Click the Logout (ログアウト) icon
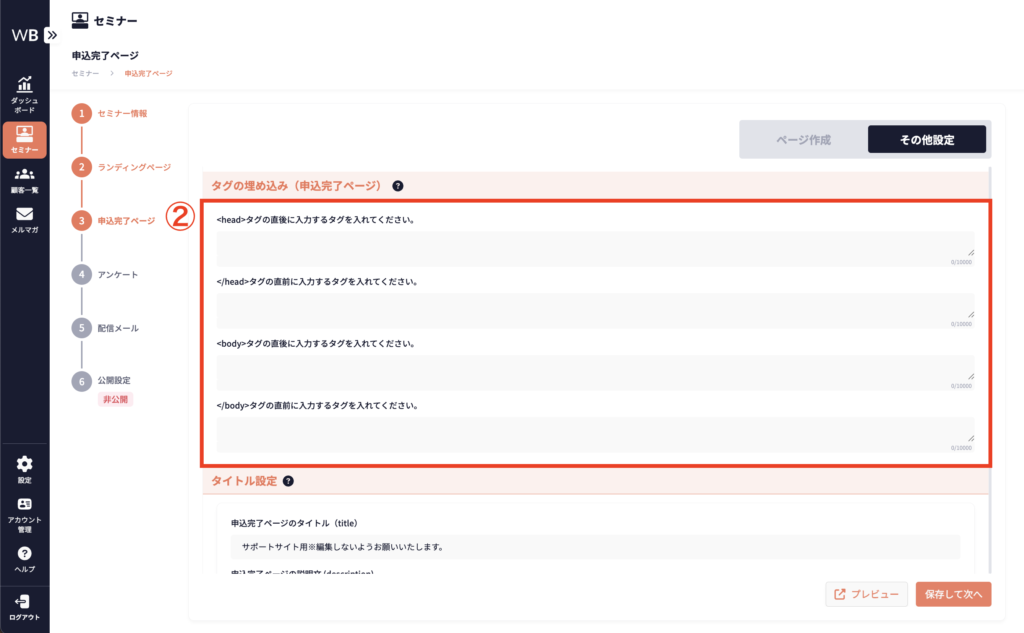The image size is (1024, 633). pyautogui.click(x=24, y=606)
